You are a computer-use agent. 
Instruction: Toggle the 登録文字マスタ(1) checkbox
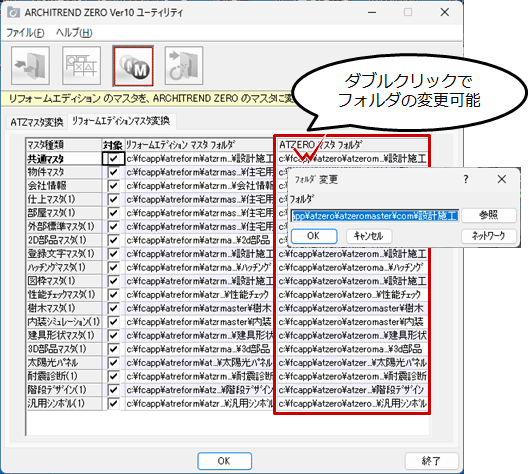pos(114,254)
